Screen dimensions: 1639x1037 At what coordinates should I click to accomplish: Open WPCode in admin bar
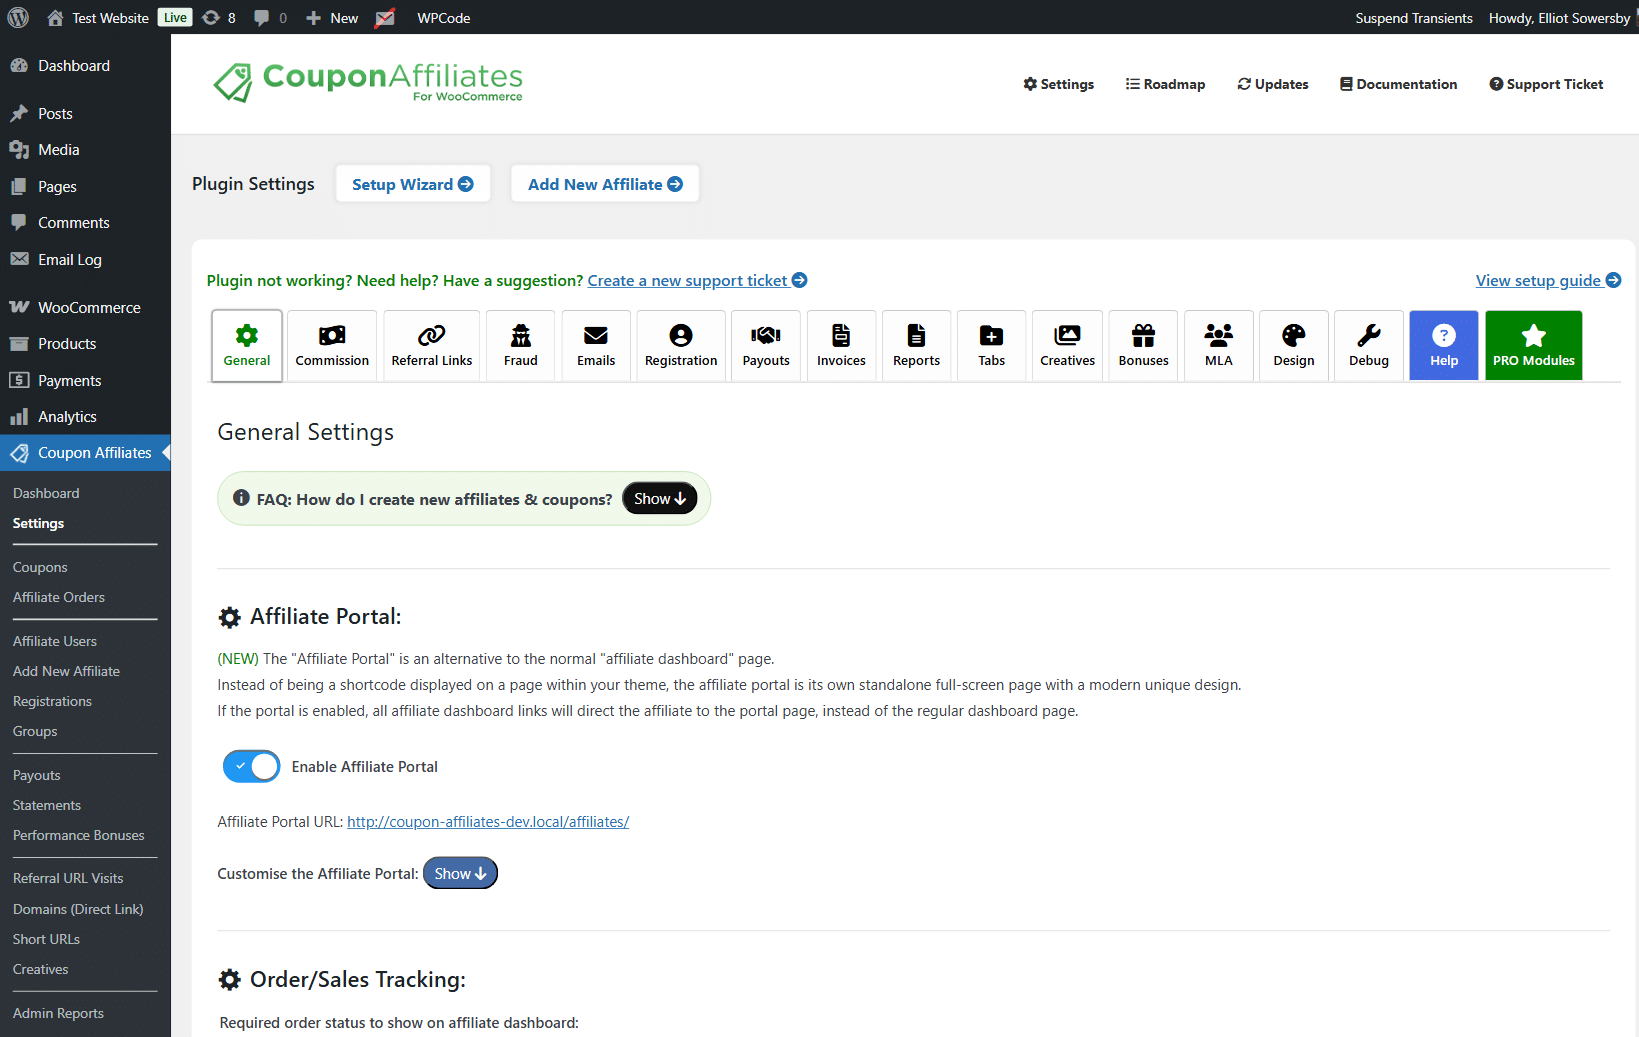[444, 18]
